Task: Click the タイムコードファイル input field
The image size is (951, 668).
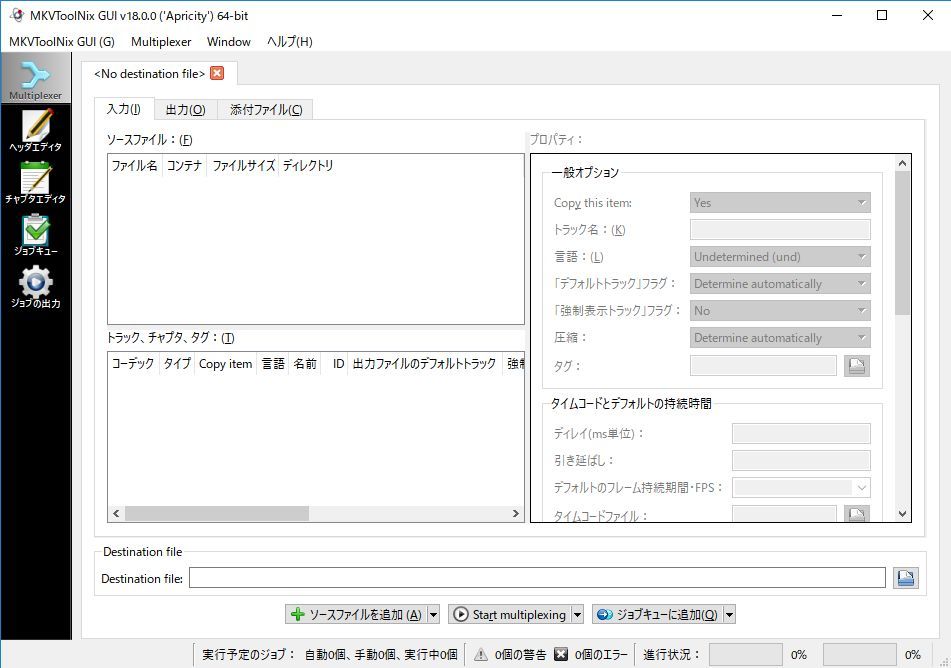Action: (x=784, y=514)
